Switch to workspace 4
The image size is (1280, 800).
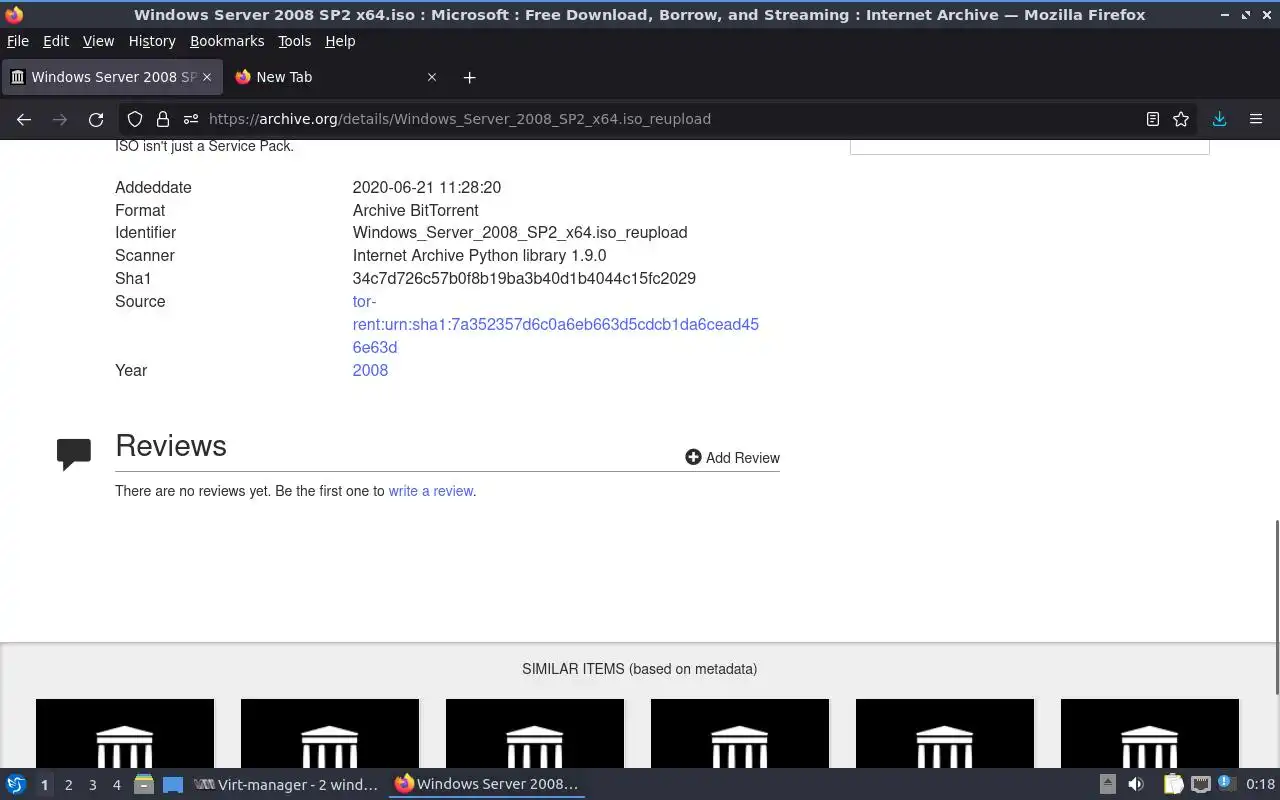click(116, 785)
